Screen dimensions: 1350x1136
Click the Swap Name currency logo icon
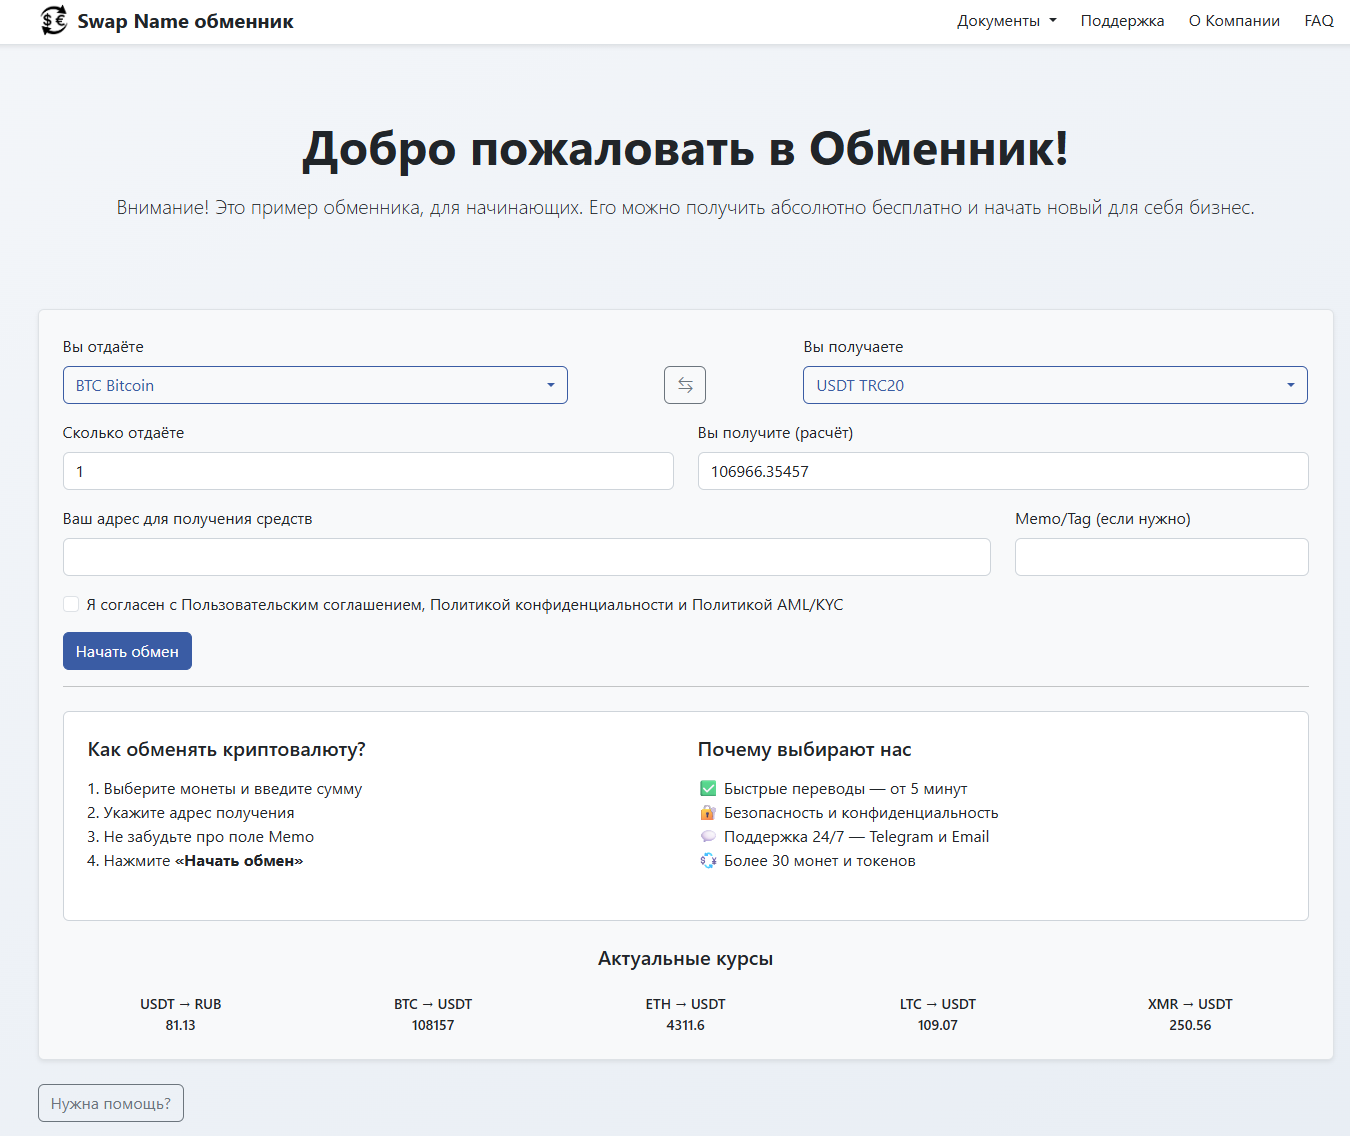[x=54, y=21]
